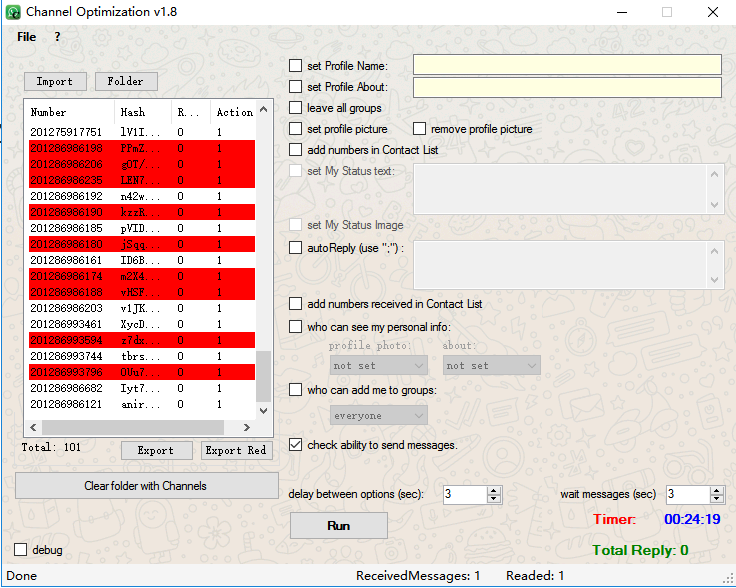
Task: Select row 201286986203
Action: point(142,308)
